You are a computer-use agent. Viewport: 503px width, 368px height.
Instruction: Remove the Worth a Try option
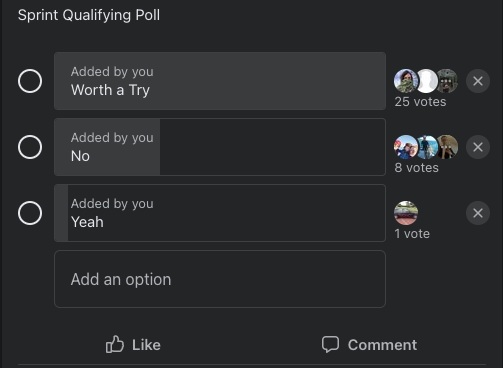point(478,81)
